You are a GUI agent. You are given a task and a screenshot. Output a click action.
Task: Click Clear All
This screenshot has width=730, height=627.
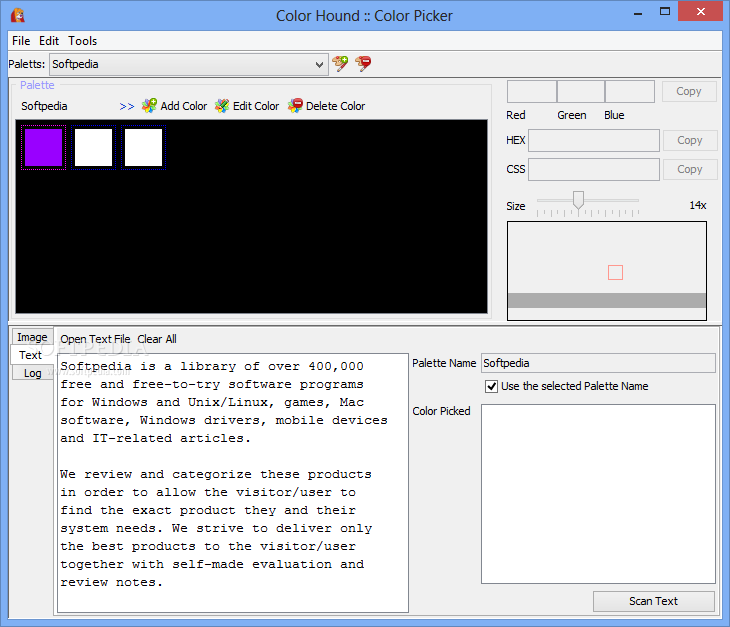157,339
